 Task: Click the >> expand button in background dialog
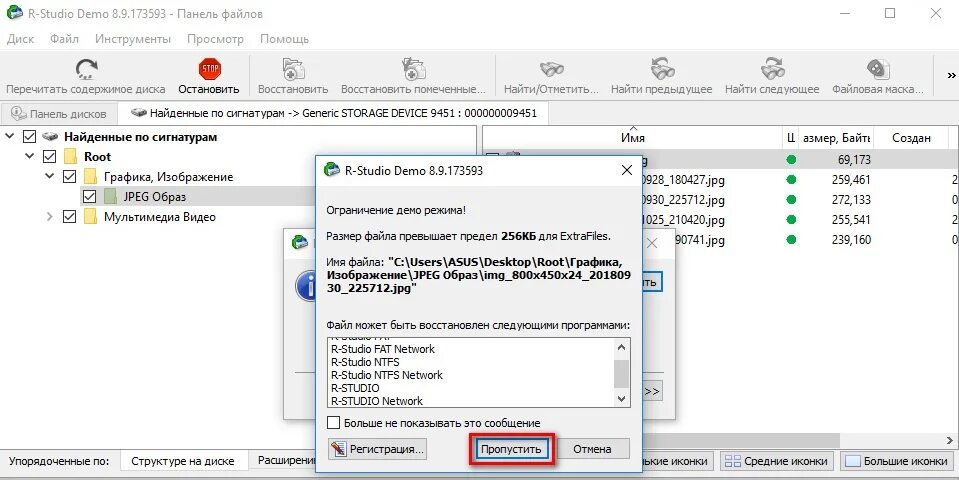tap(652, 391)
